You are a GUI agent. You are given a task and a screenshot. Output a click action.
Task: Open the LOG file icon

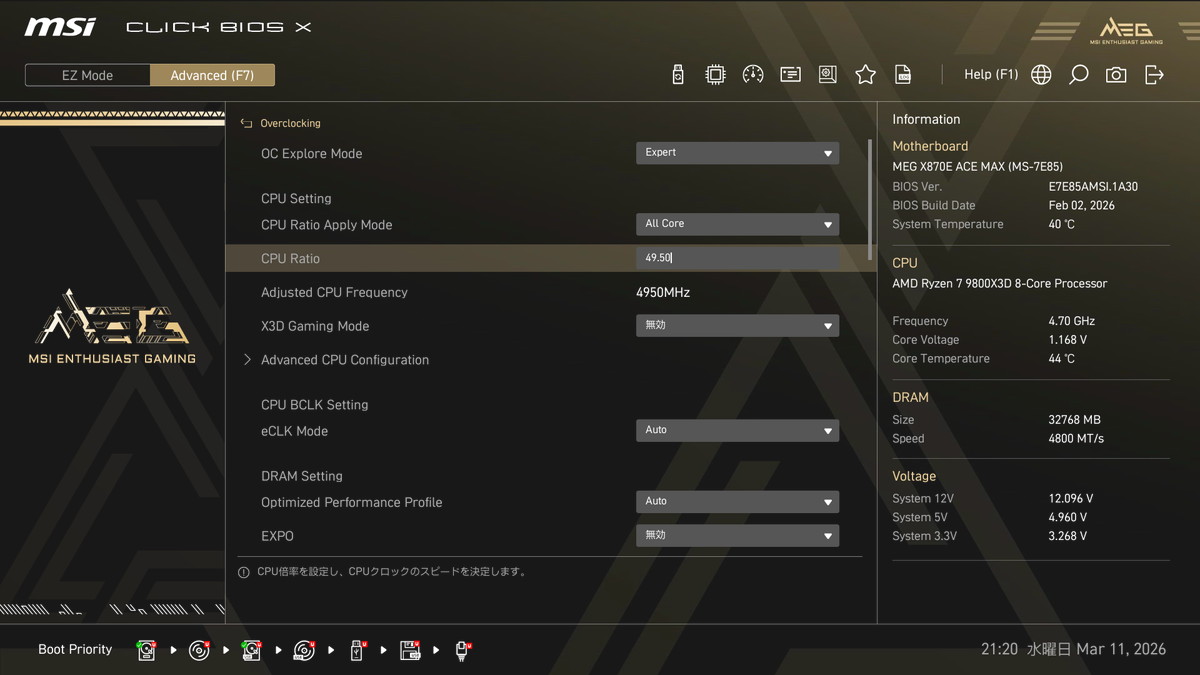[x=903, y=75]
